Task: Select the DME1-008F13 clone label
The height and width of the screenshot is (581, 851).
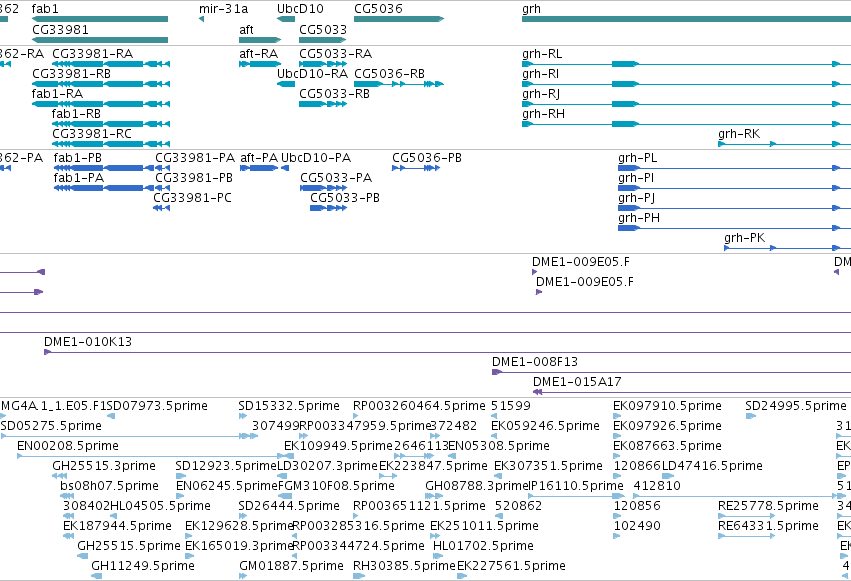Action: coord(535,362)
